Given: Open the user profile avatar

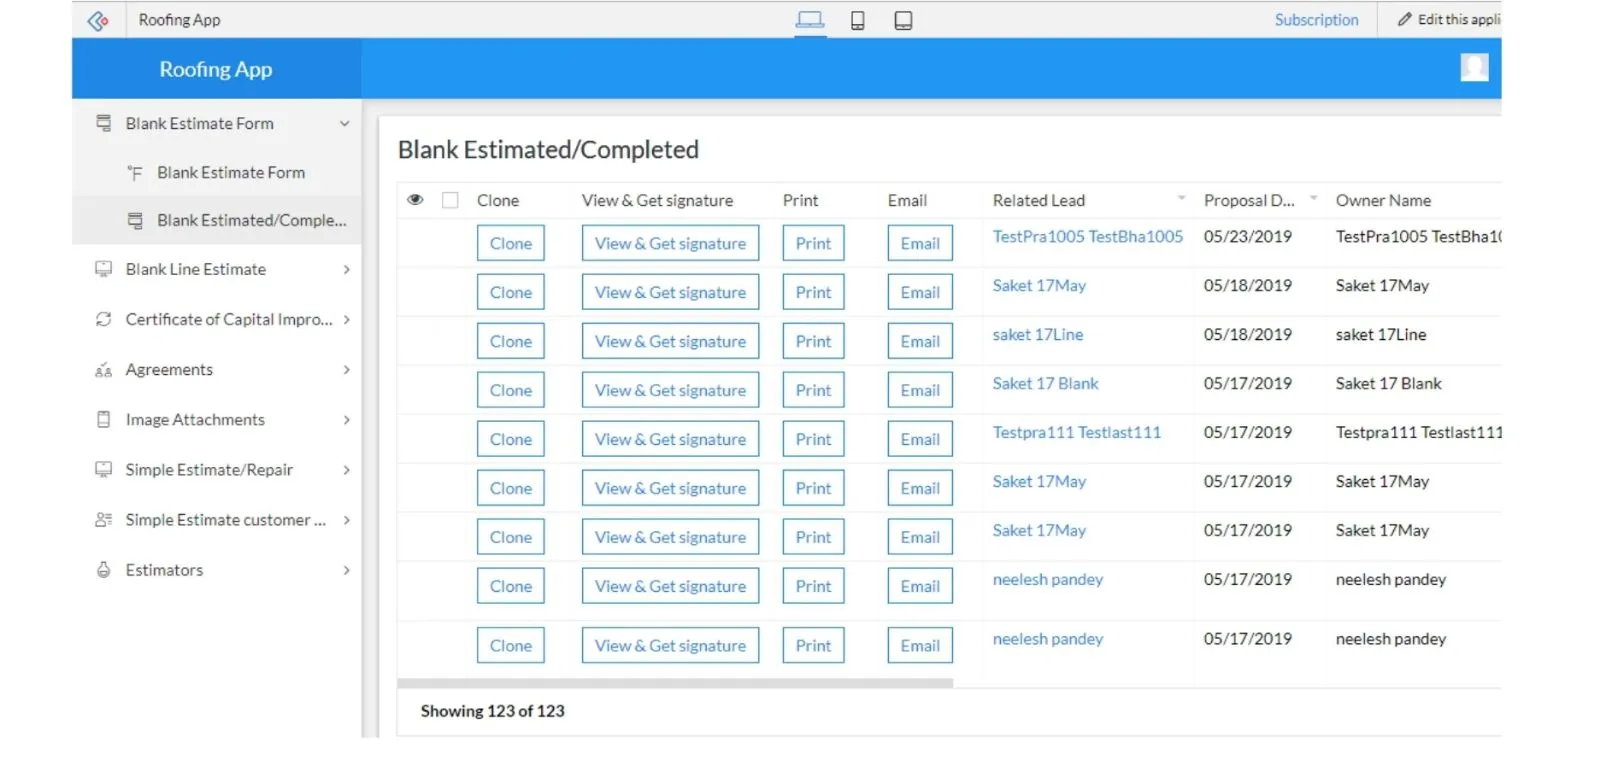Looking at the screenshot, I should pos(1474,67).
